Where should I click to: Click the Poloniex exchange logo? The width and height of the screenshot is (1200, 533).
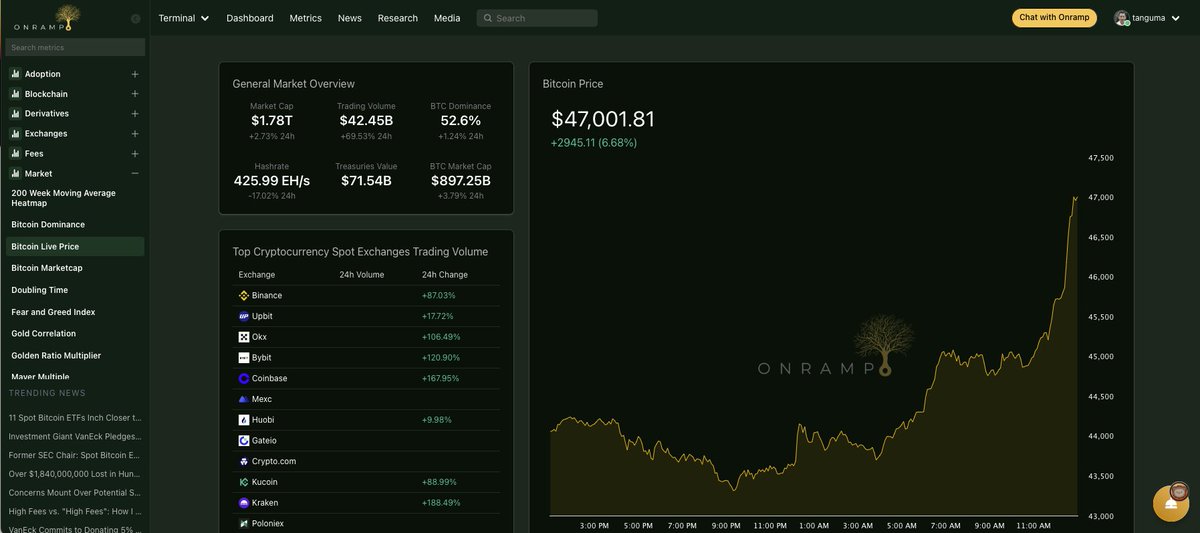pos(243,523)
